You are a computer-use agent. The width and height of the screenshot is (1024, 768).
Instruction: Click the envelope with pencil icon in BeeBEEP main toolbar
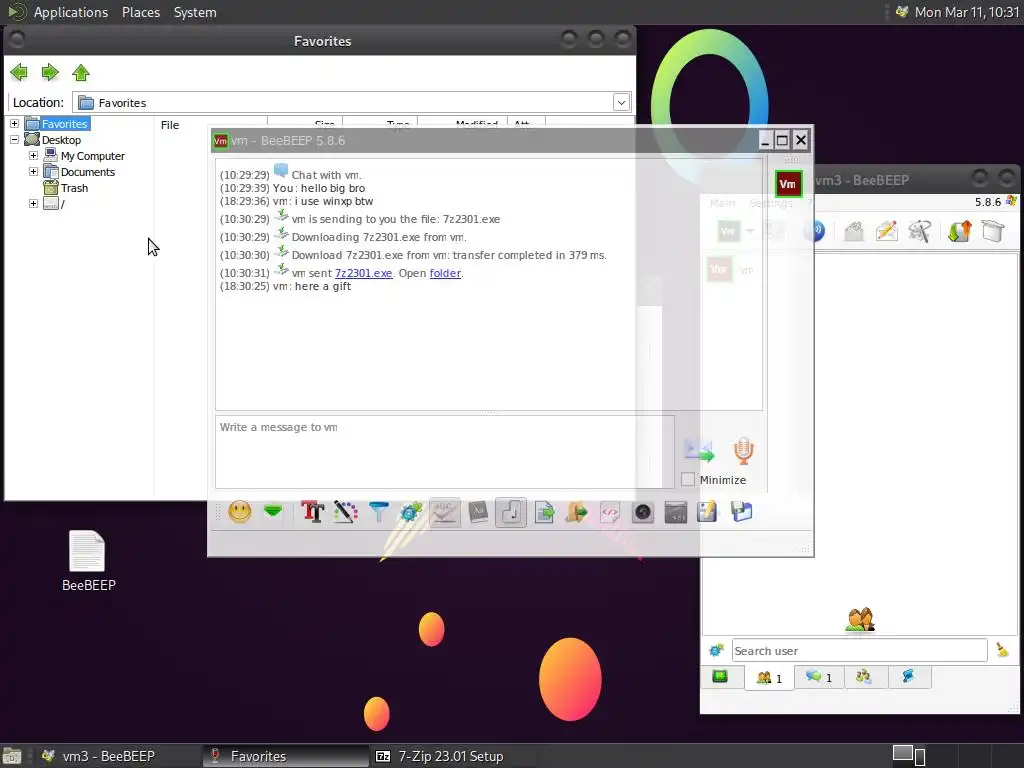tap(886, 231)
